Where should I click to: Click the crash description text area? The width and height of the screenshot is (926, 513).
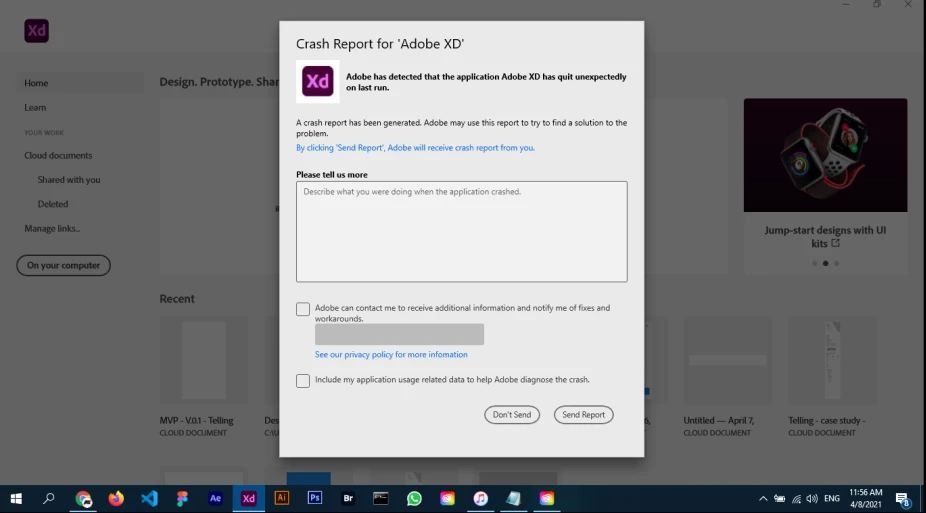click(462, 231)
